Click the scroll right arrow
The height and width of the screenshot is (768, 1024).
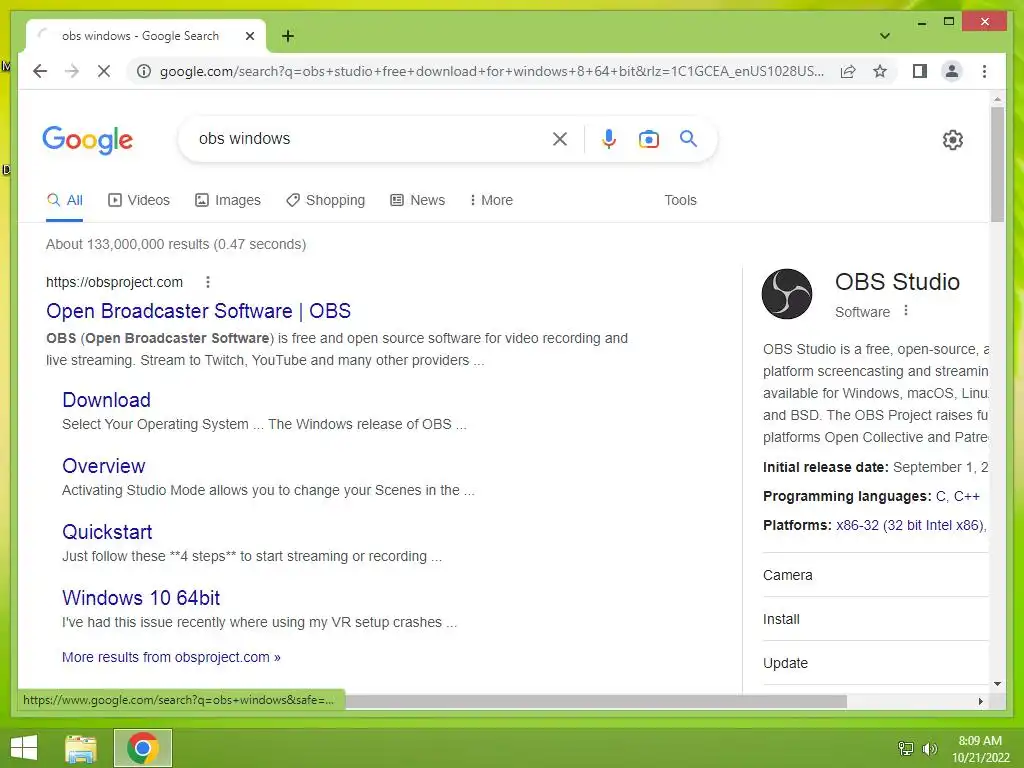point(980,701)
